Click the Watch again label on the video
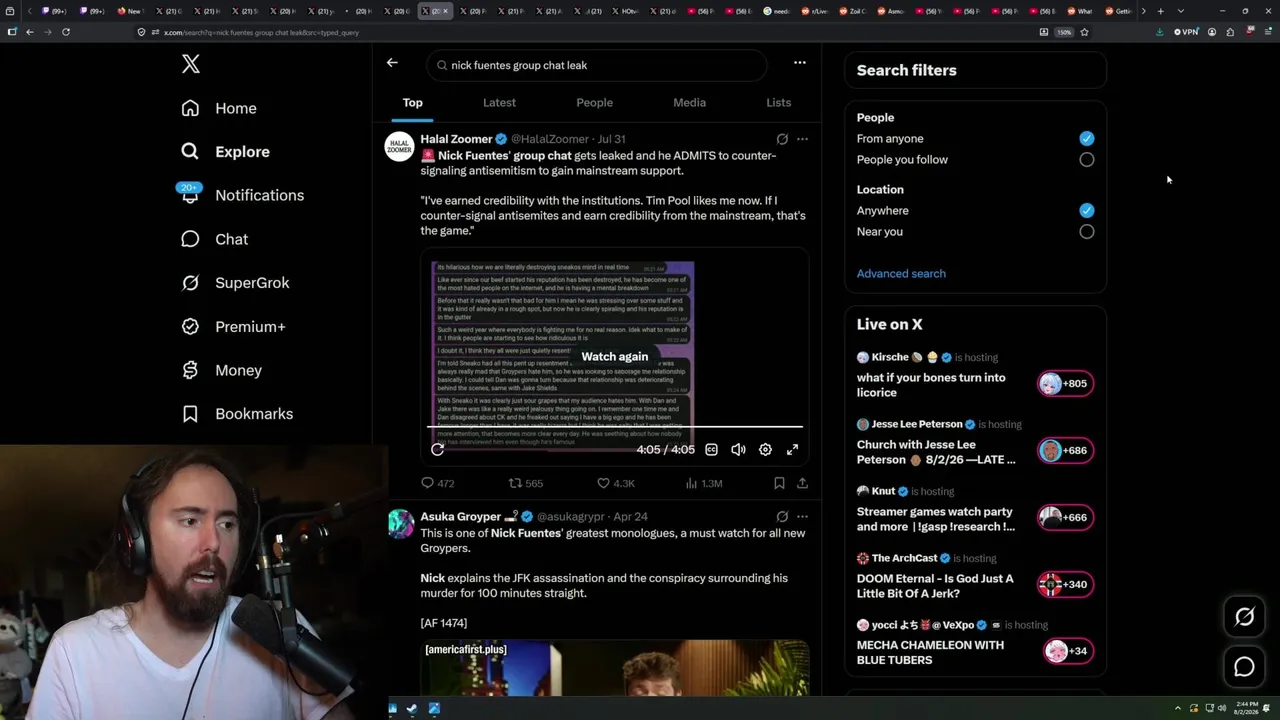 [x=615, y=357]
